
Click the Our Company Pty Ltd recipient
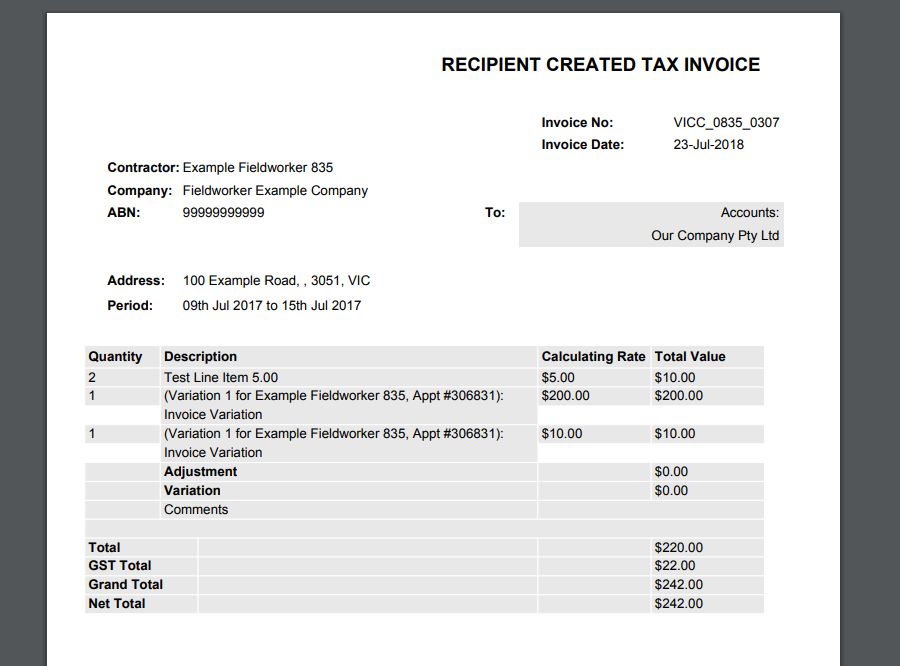tap(714, 236)
